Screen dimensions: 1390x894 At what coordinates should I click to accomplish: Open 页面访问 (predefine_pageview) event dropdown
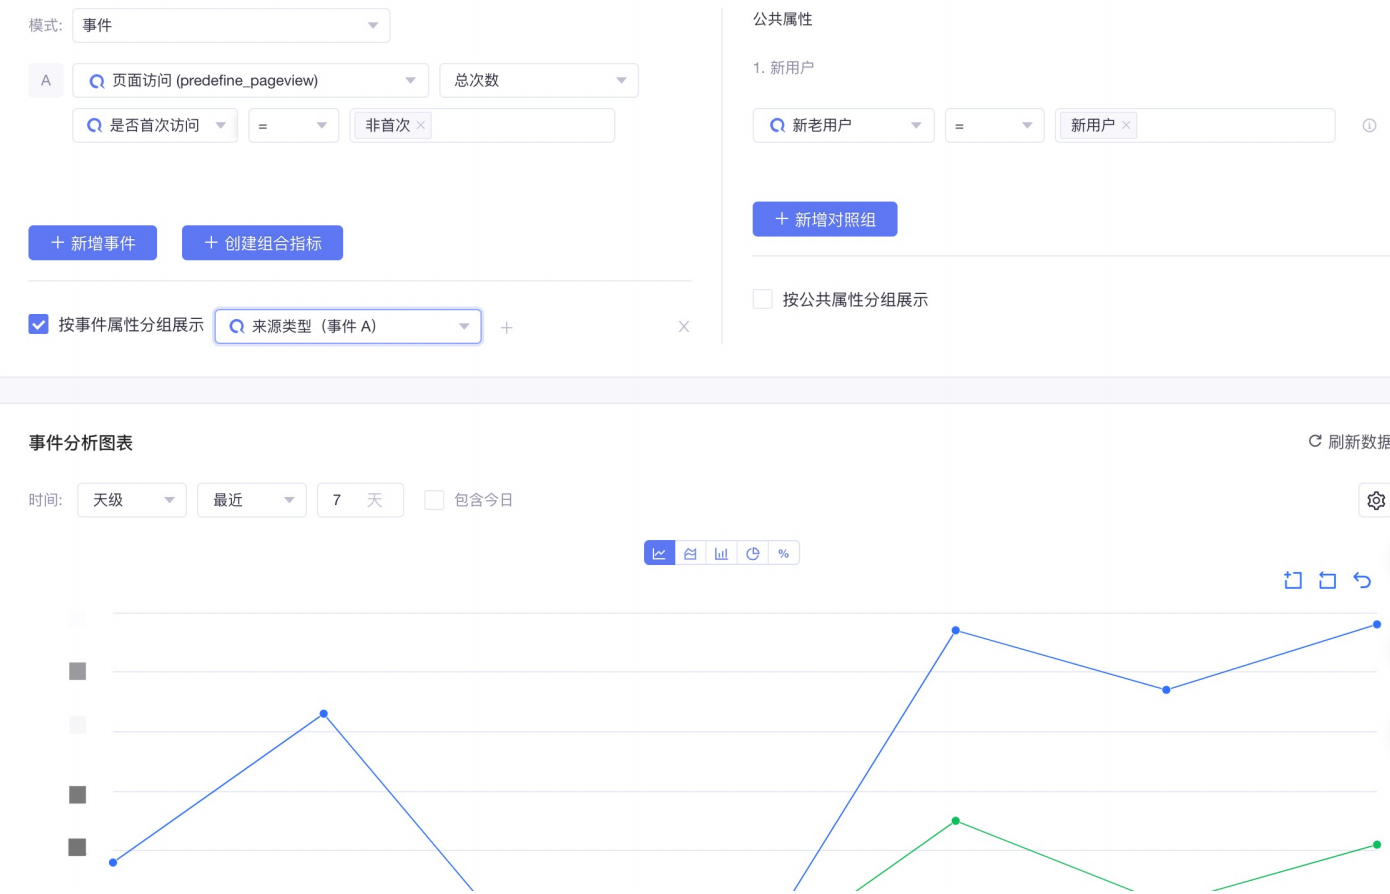pyautogui.click(x=250, y=81)
